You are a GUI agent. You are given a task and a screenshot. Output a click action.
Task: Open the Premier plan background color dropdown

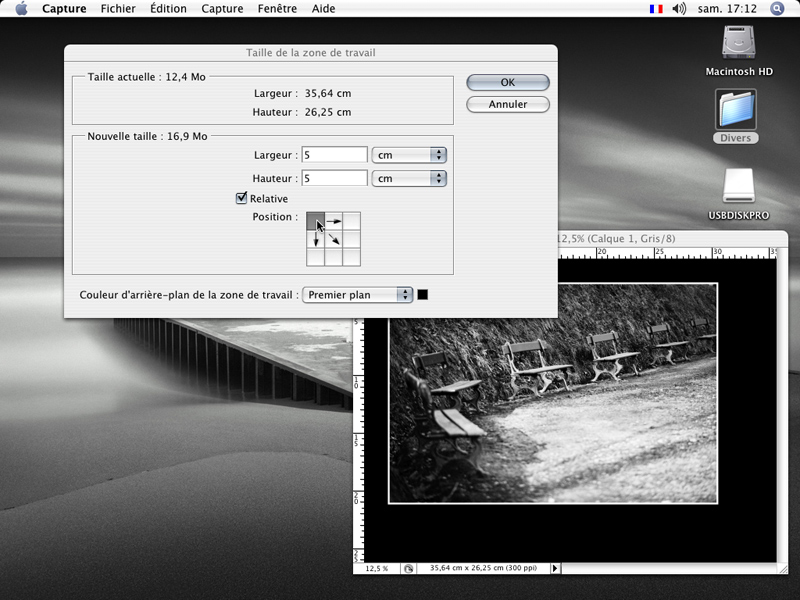coord(357,295)
